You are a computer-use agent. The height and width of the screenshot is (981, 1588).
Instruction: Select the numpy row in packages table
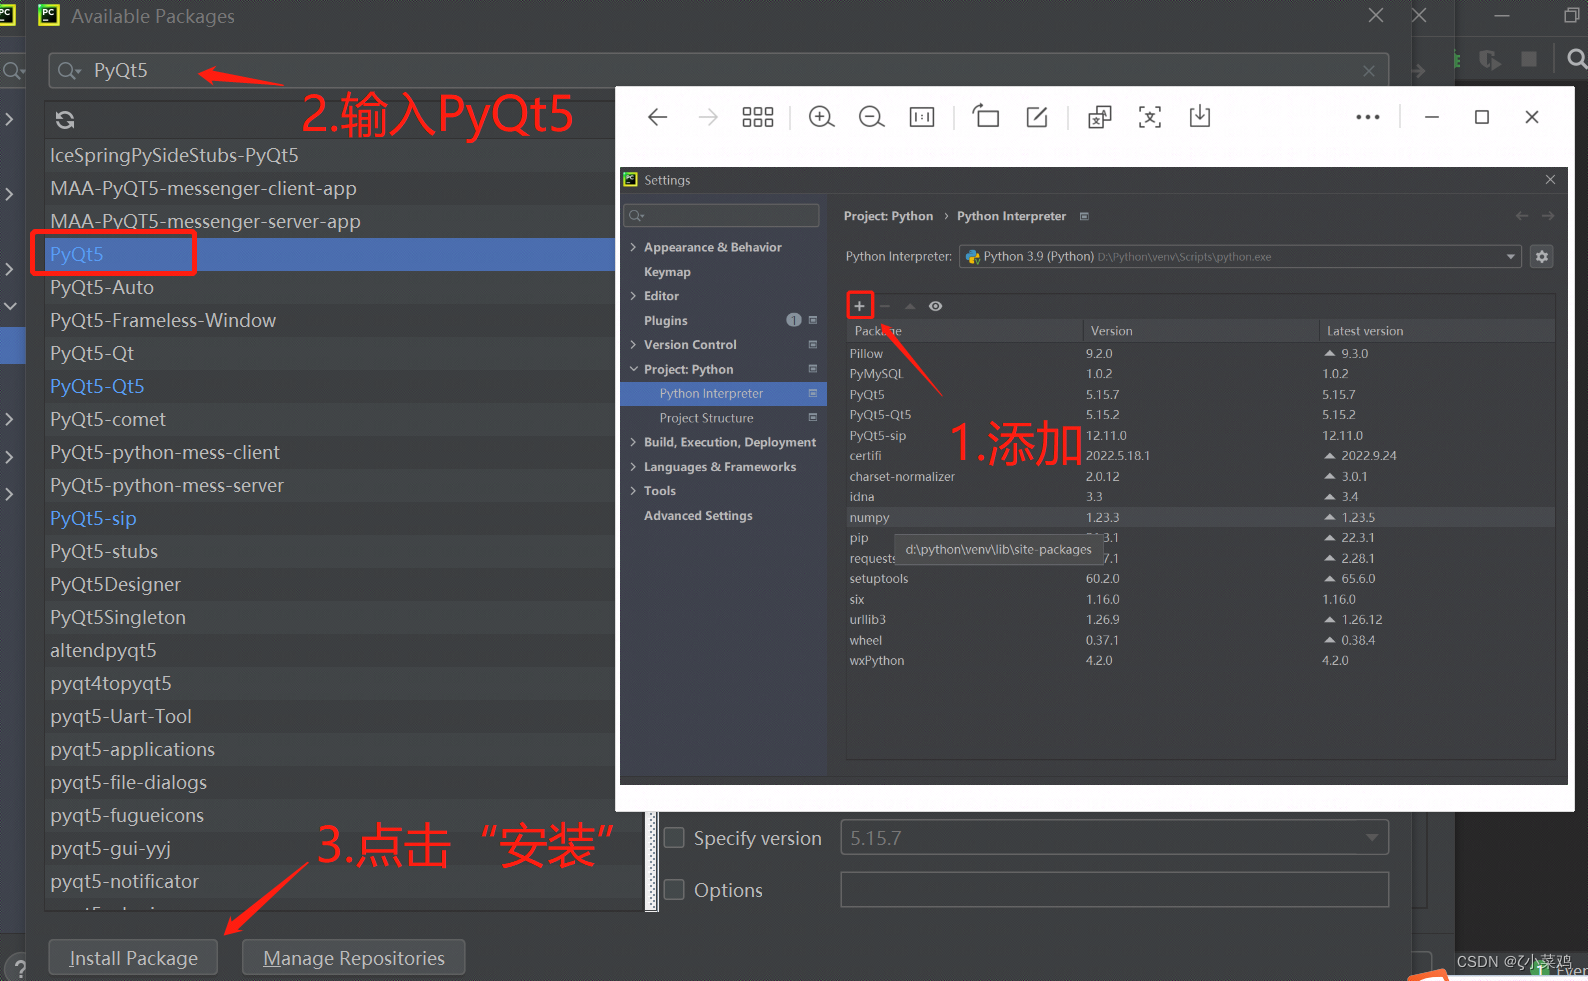point(1200,518)
